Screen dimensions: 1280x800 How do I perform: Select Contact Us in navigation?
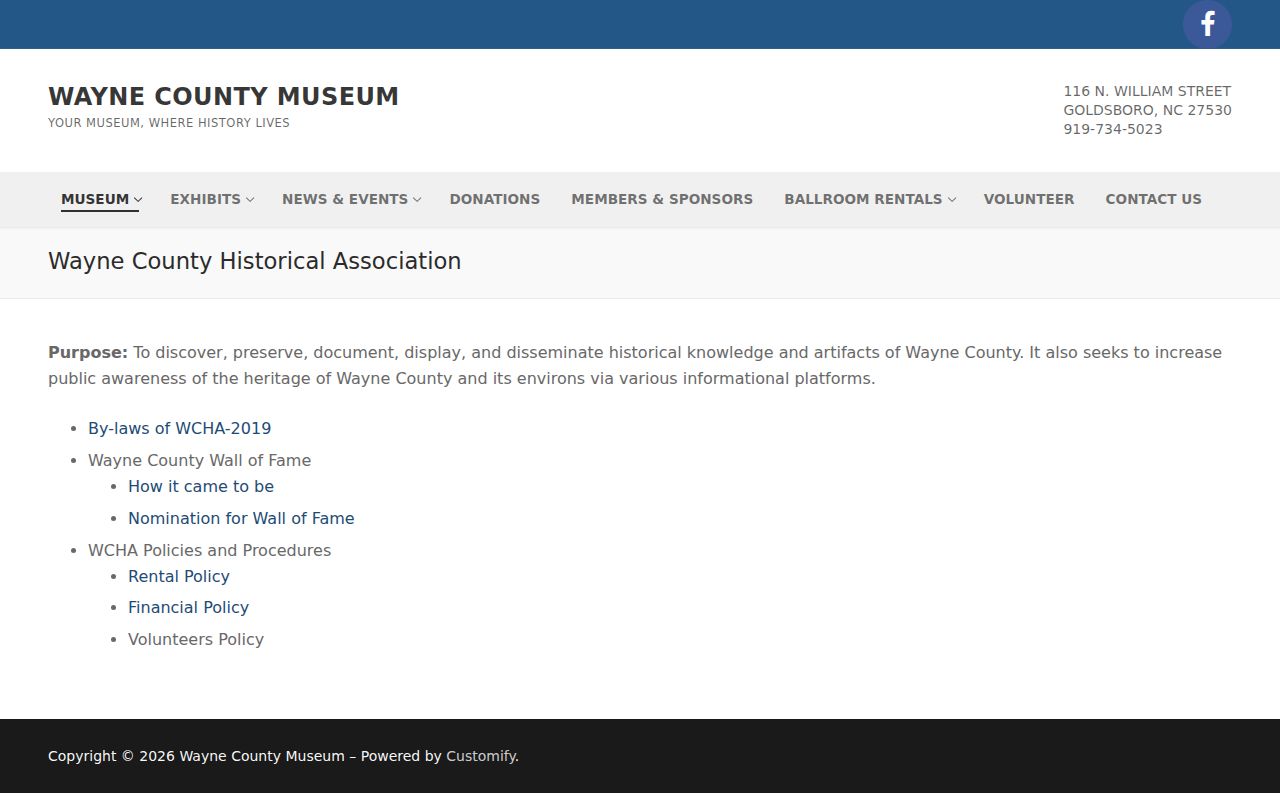1153,199
